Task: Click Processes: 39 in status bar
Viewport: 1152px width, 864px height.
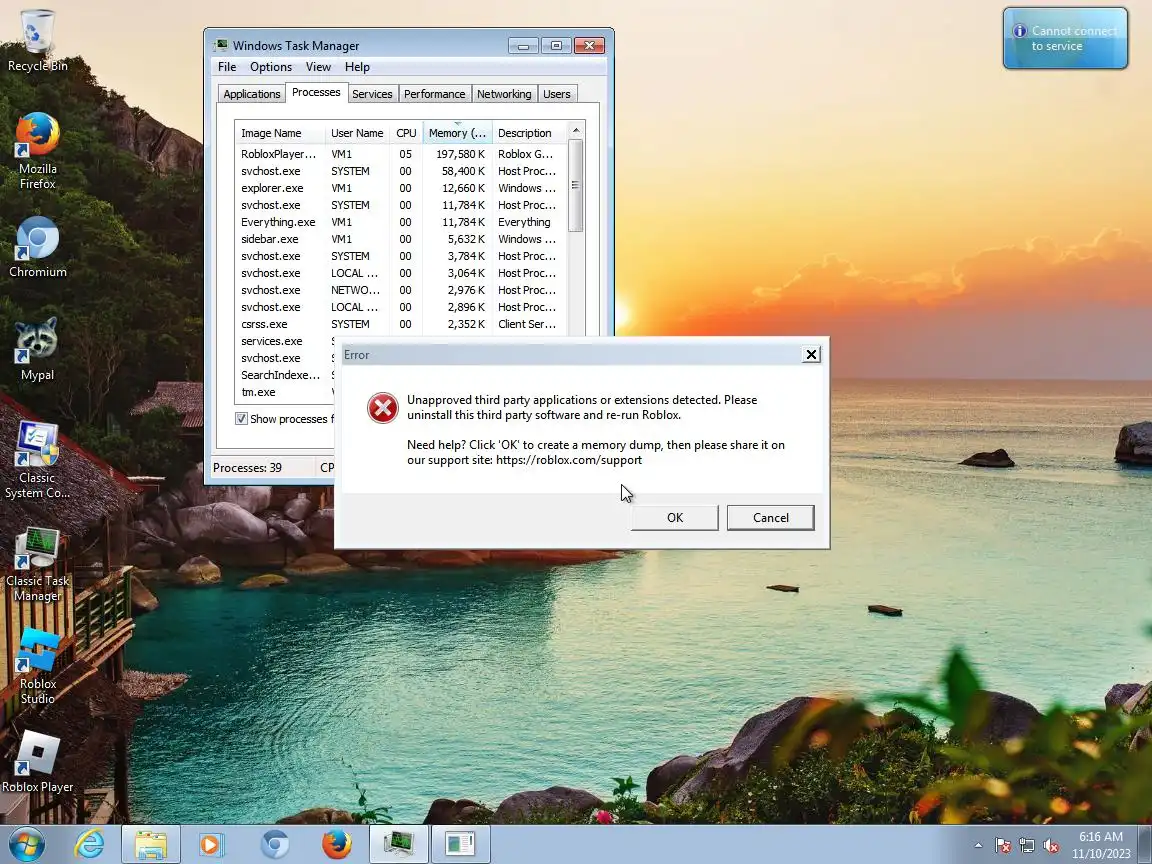Action: 247,468
